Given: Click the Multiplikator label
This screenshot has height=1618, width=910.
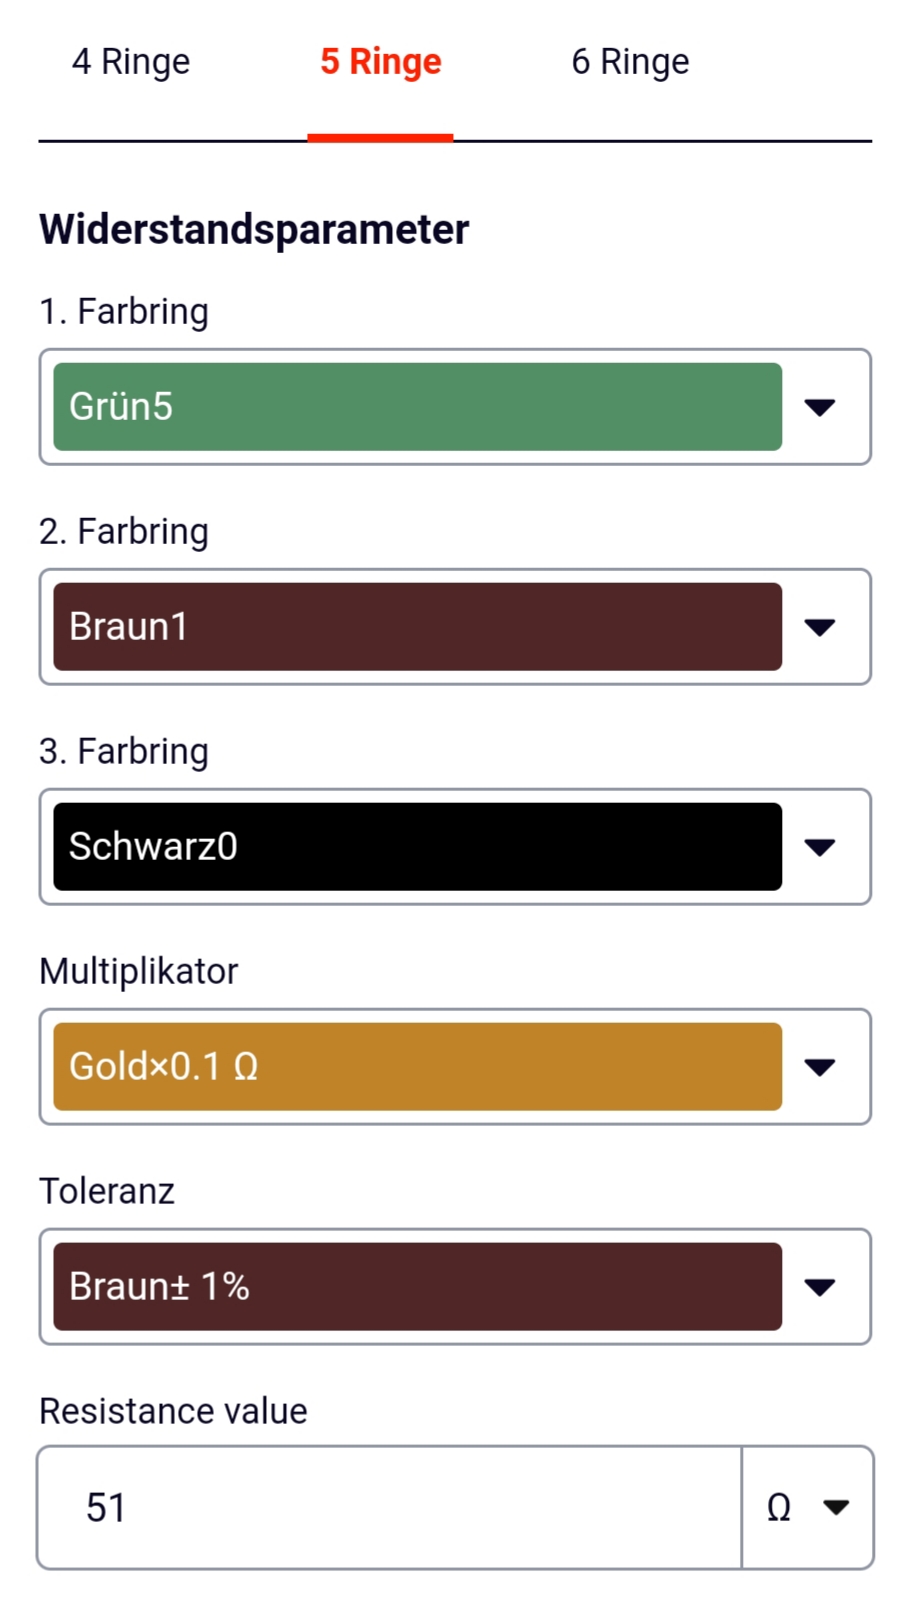Looking at the screenshot, I should tap(139, 971).
